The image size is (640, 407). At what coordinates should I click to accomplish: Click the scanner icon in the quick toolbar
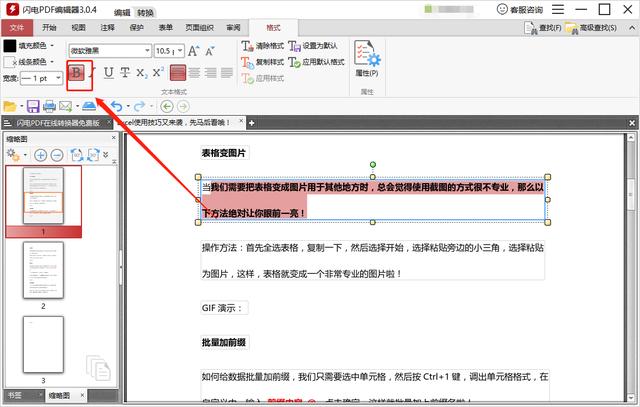coord(89,106)
